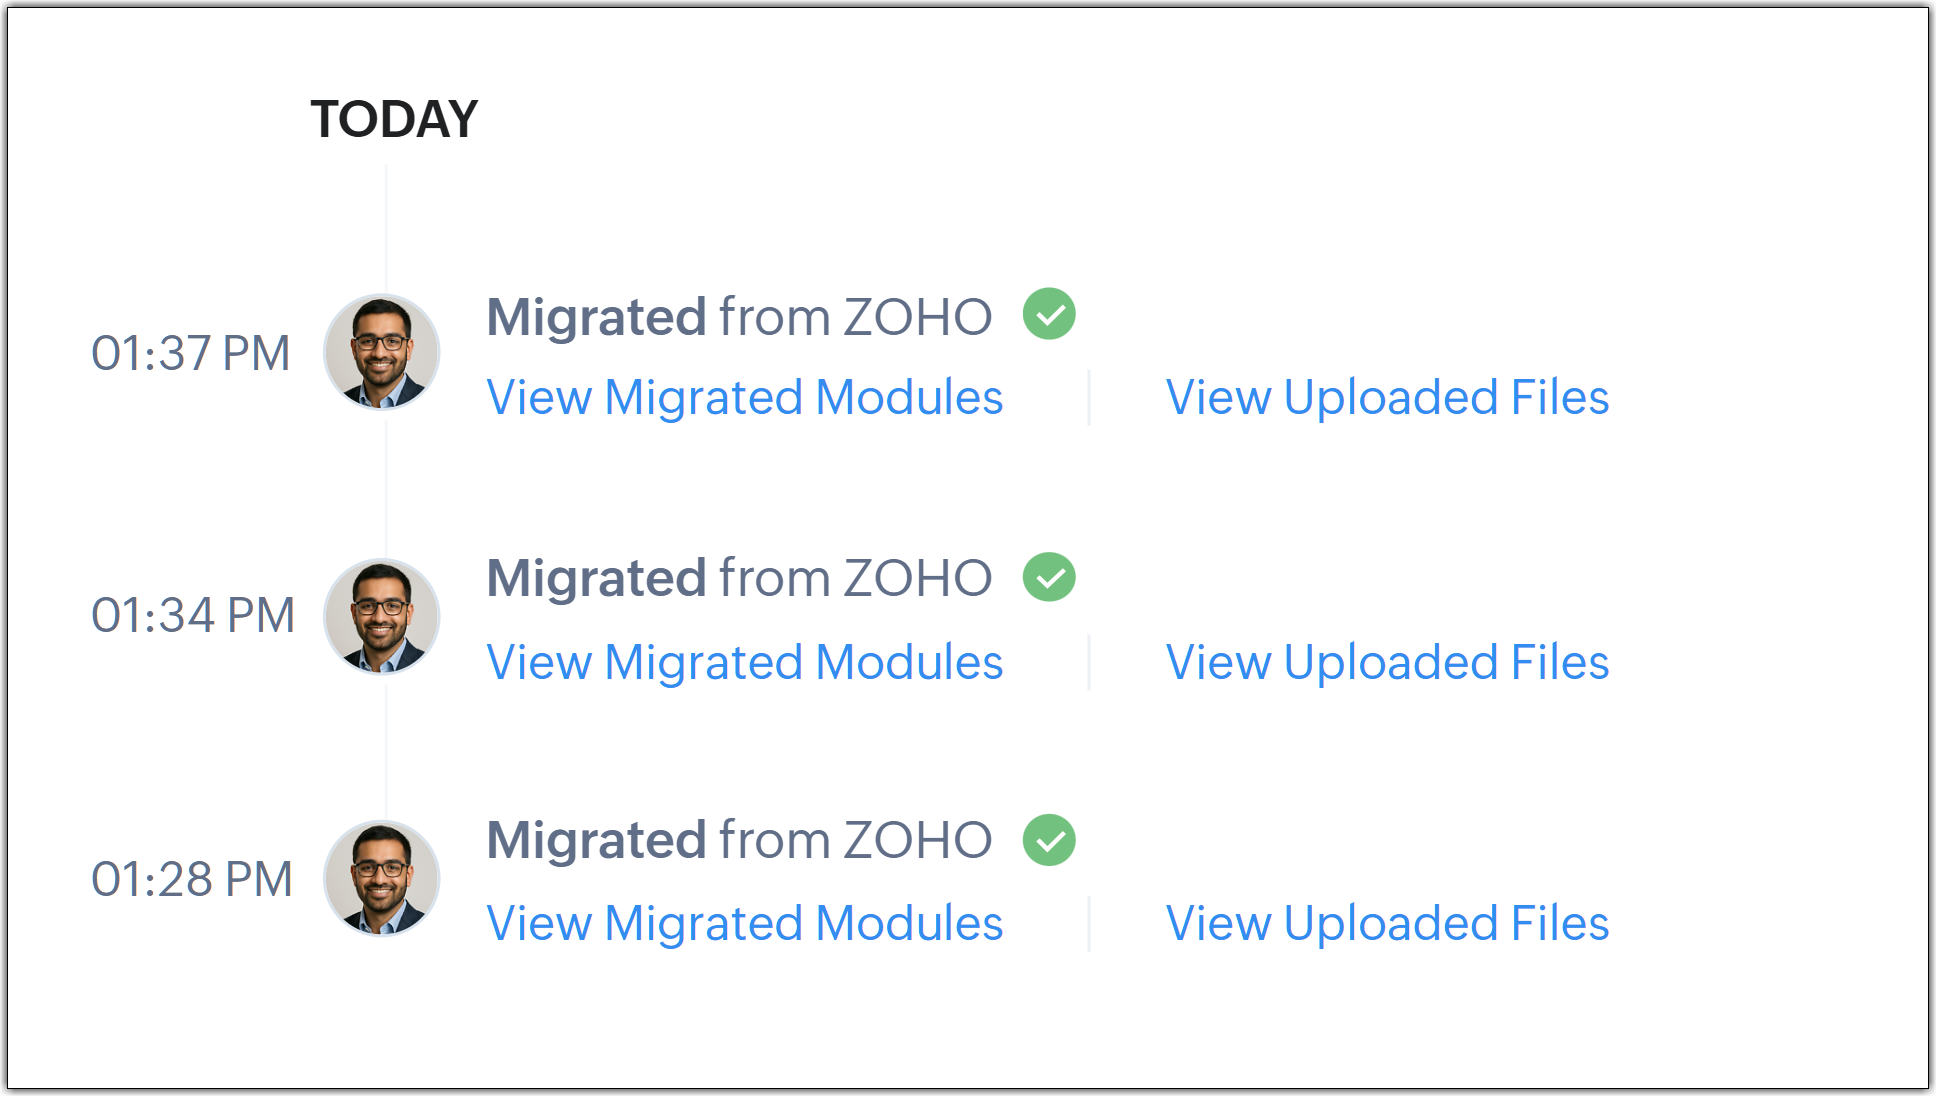Select the 01:37 PM timestamp
Image resolution: width=1937 pixels, height=1097 pixels.
[x=190, y=353]
